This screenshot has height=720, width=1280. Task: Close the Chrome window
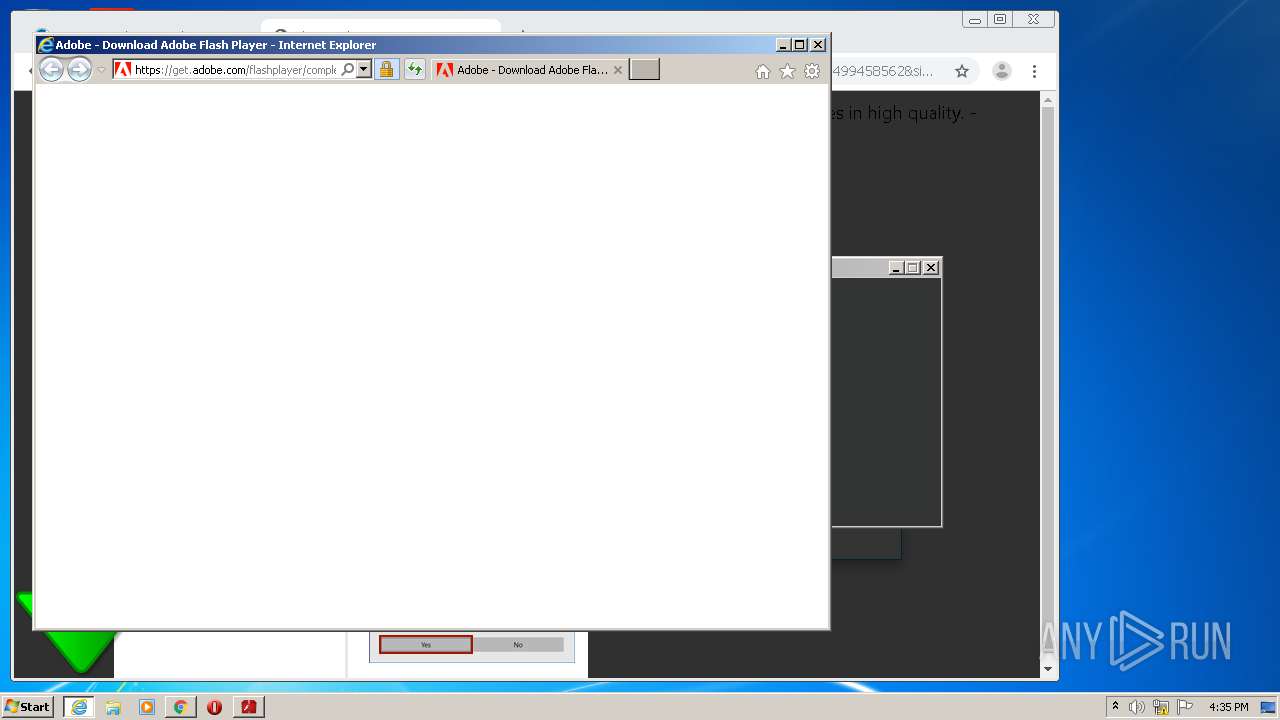tap(1033, 19)
